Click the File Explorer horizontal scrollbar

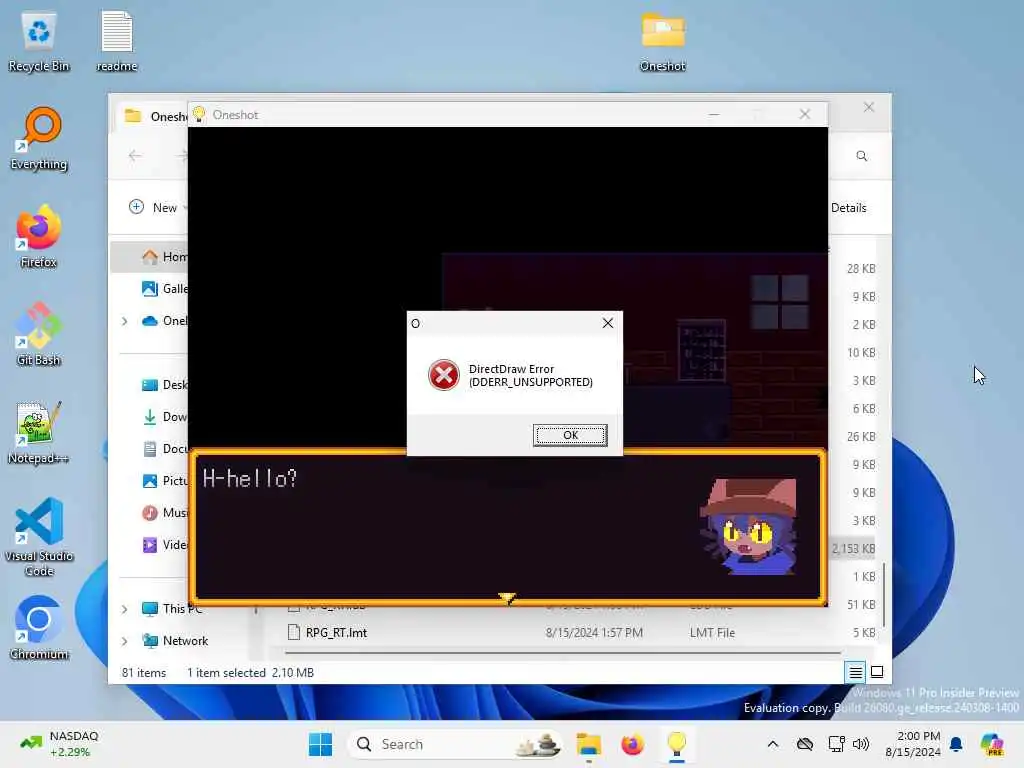point(563,652)
